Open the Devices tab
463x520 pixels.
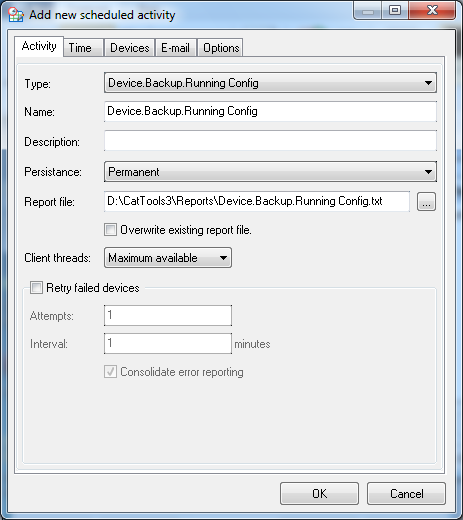point(129,48)
